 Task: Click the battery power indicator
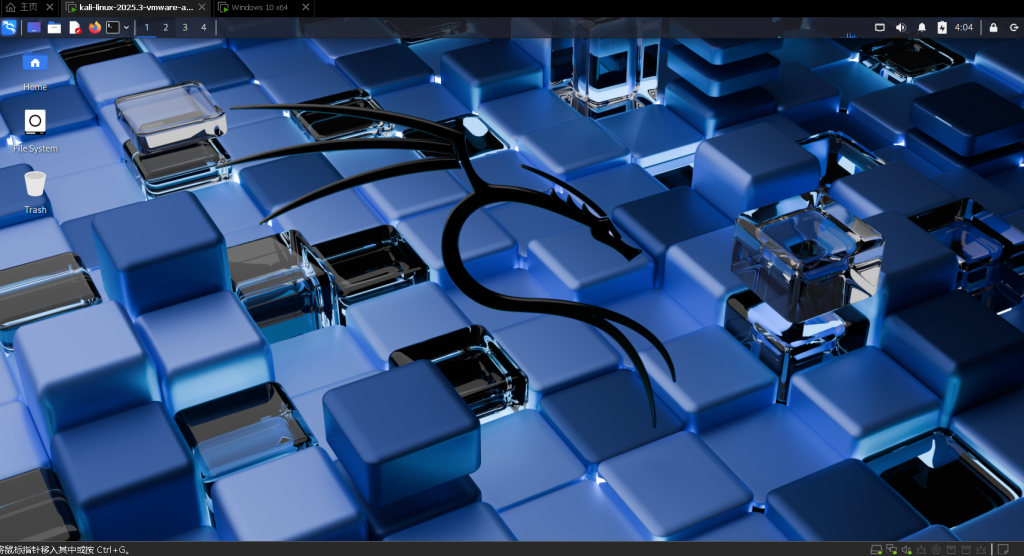click(x=941, y=27)
